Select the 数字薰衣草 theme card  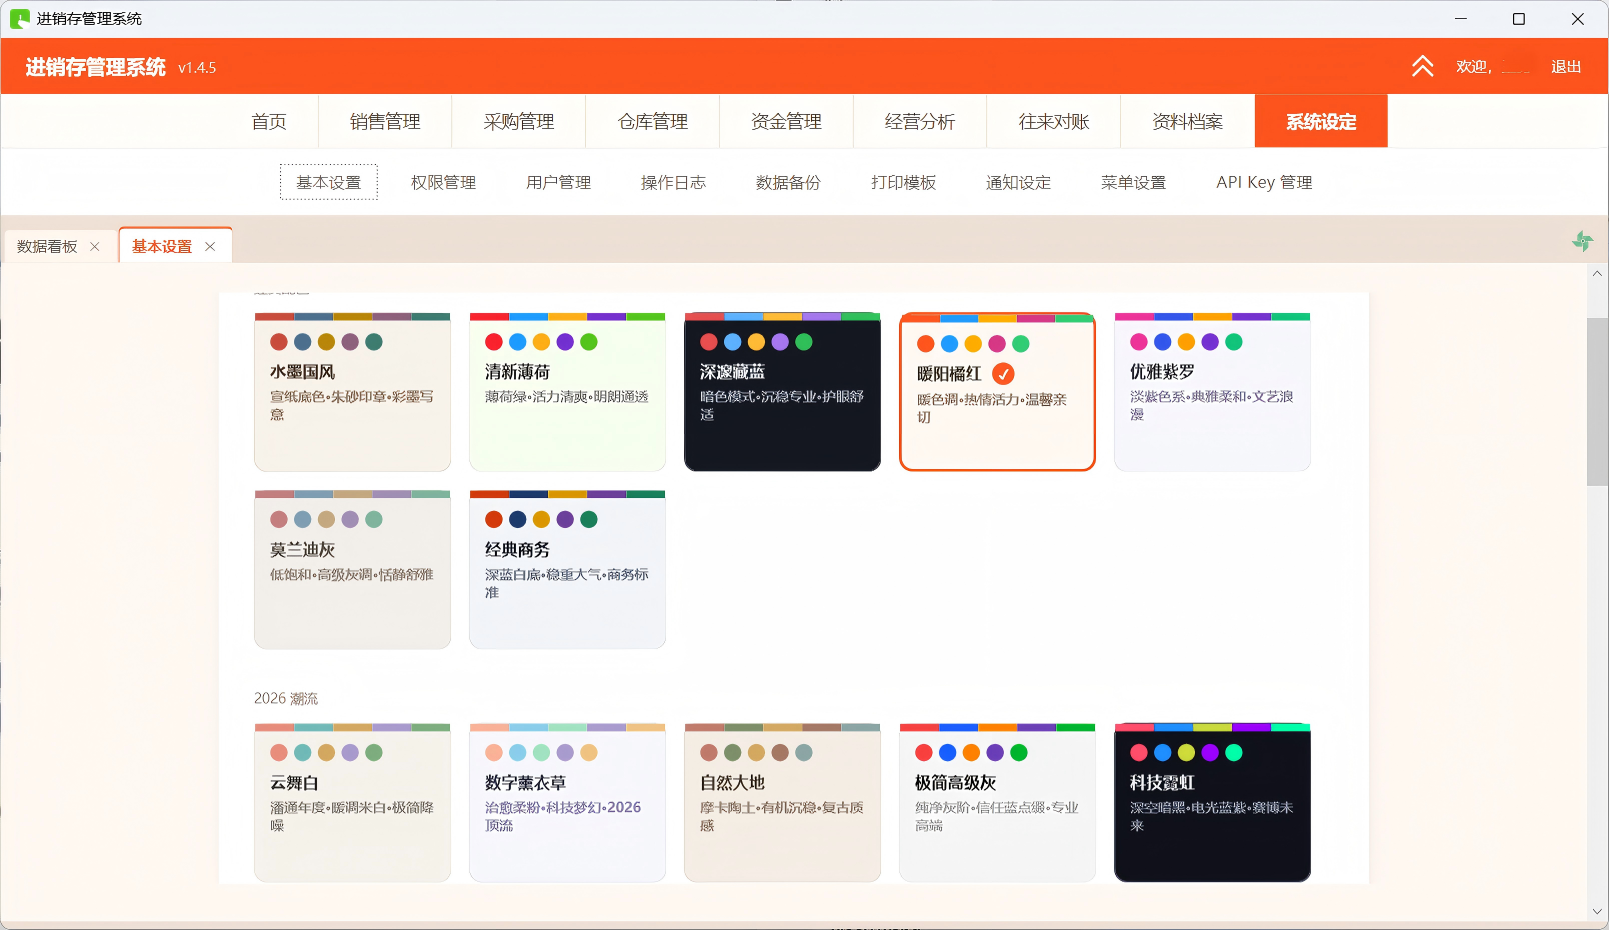(567, 802)
